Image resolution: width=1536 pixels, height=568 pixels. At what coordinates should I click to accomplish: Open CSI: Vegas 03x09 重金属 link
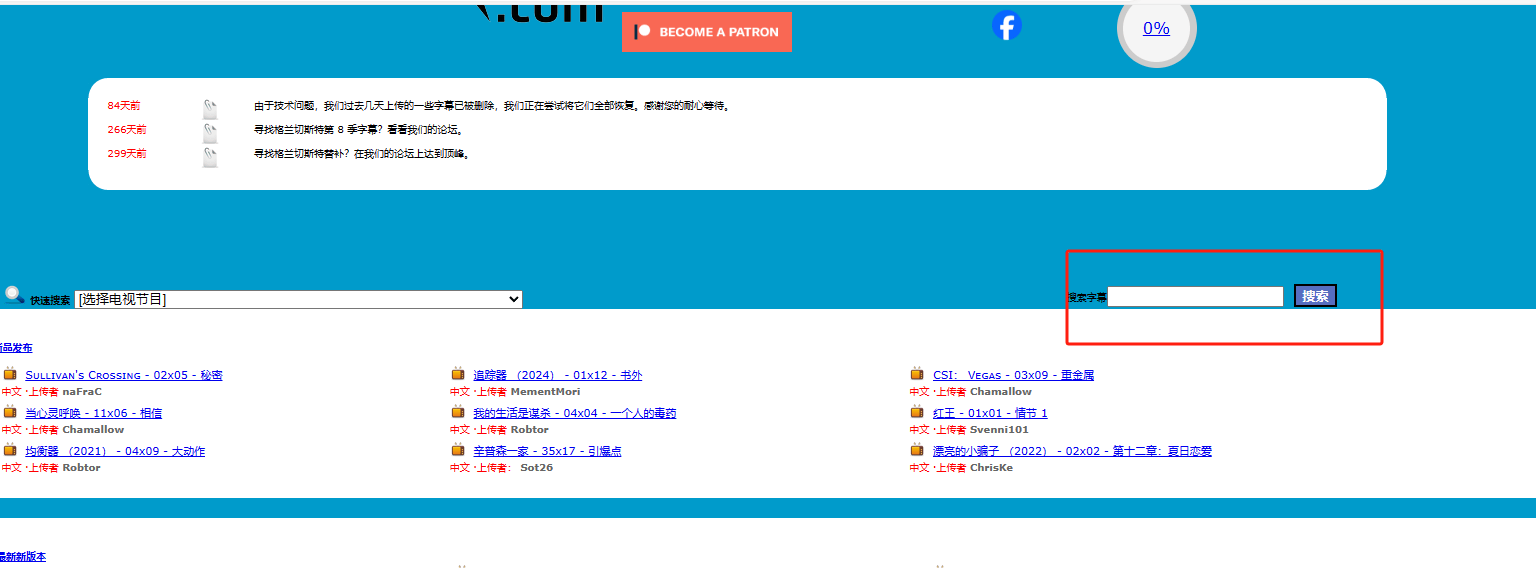click(1013, 375)
